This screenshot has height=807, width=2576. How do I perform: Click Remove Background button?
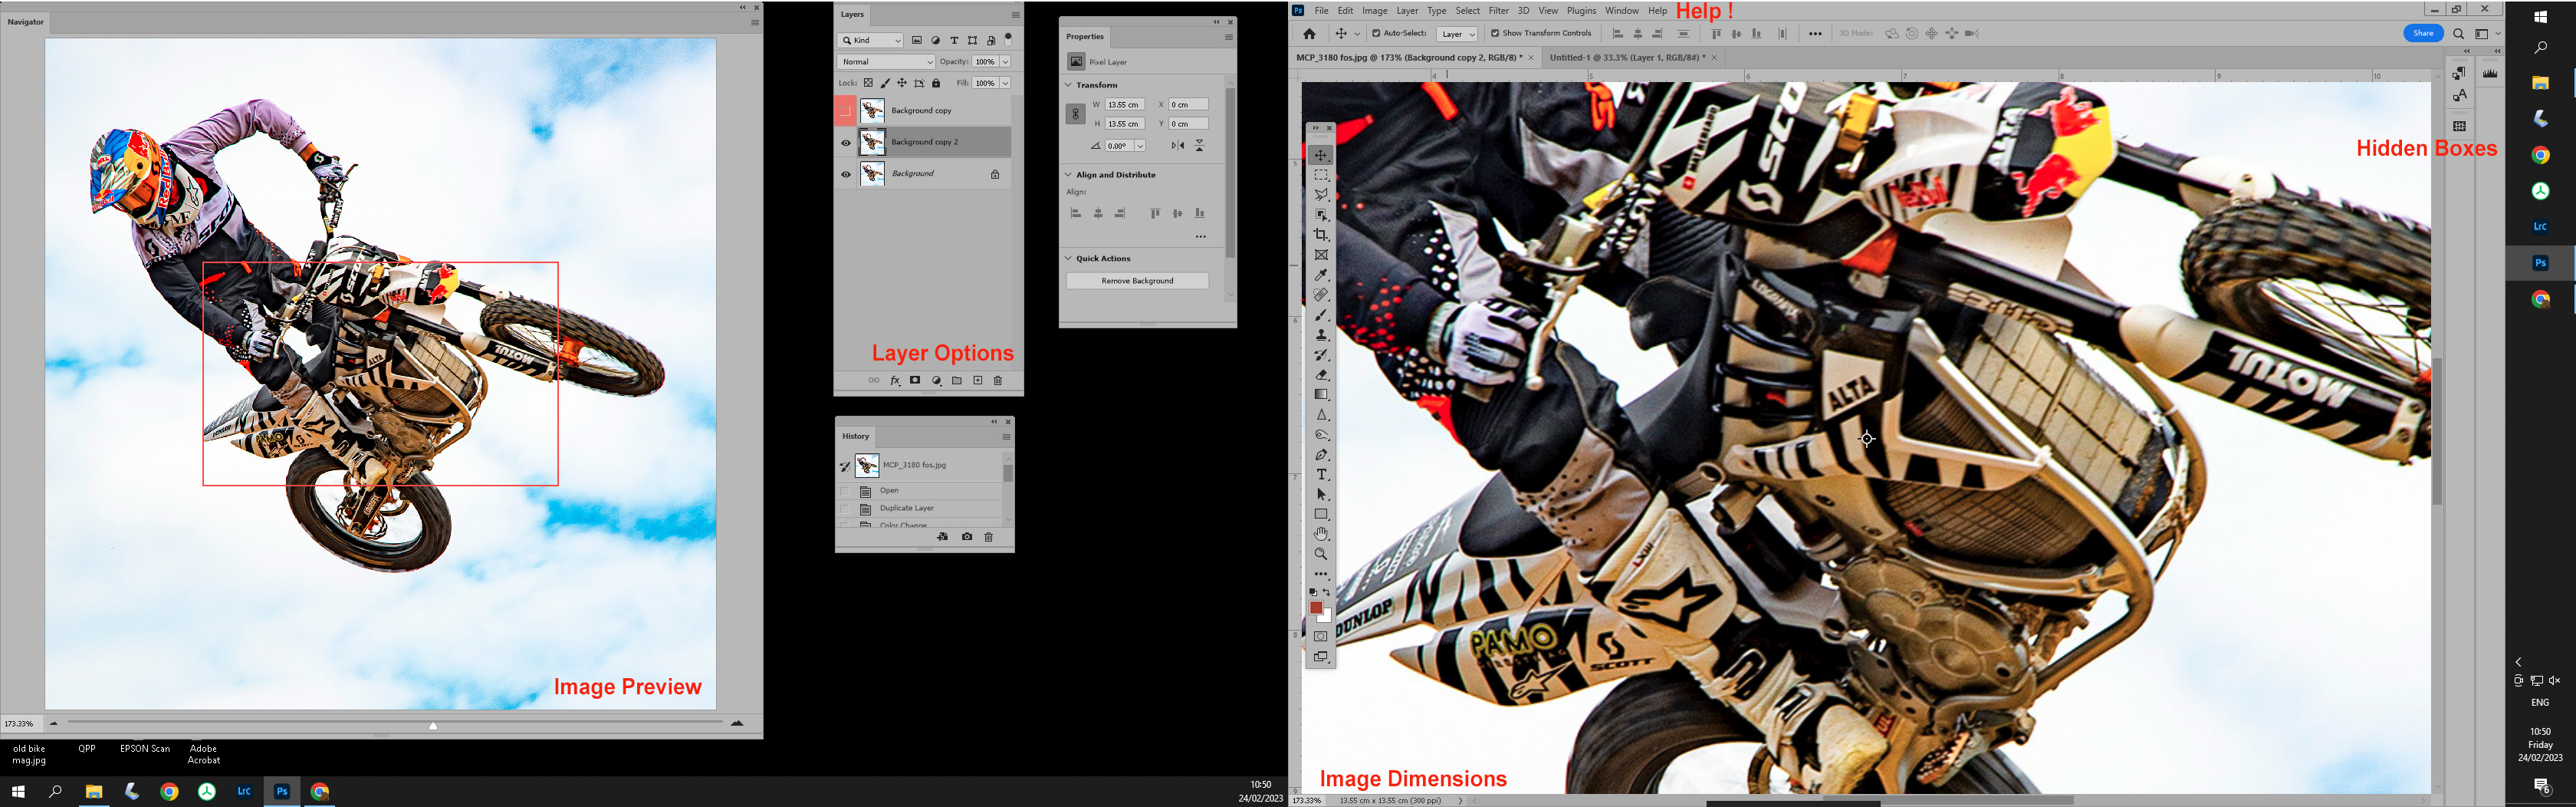coord(1137,281)
